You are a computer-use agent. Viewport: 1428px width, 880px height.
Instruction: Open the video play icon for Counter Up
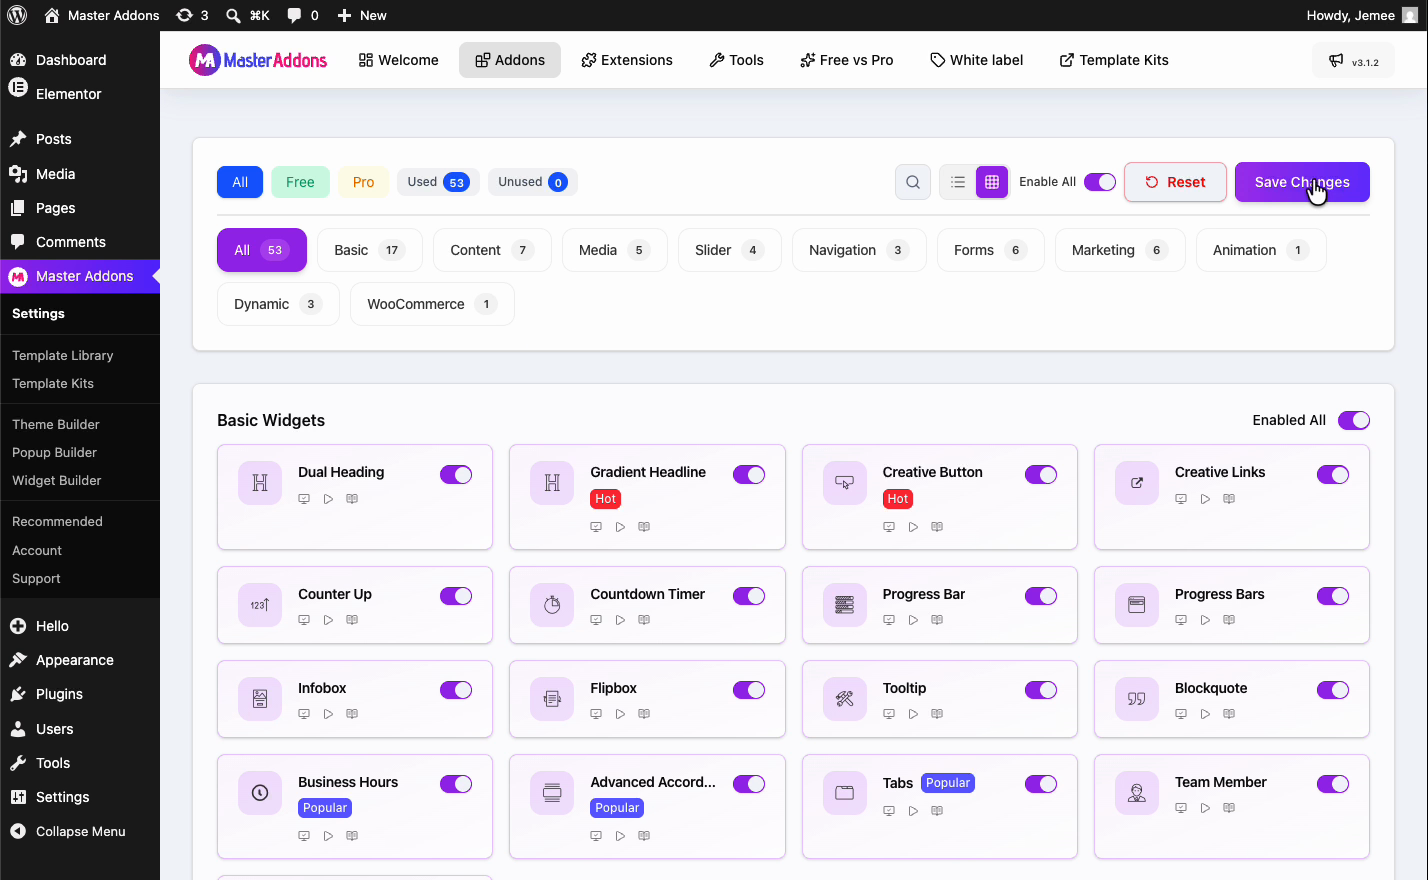coord(328,620)
